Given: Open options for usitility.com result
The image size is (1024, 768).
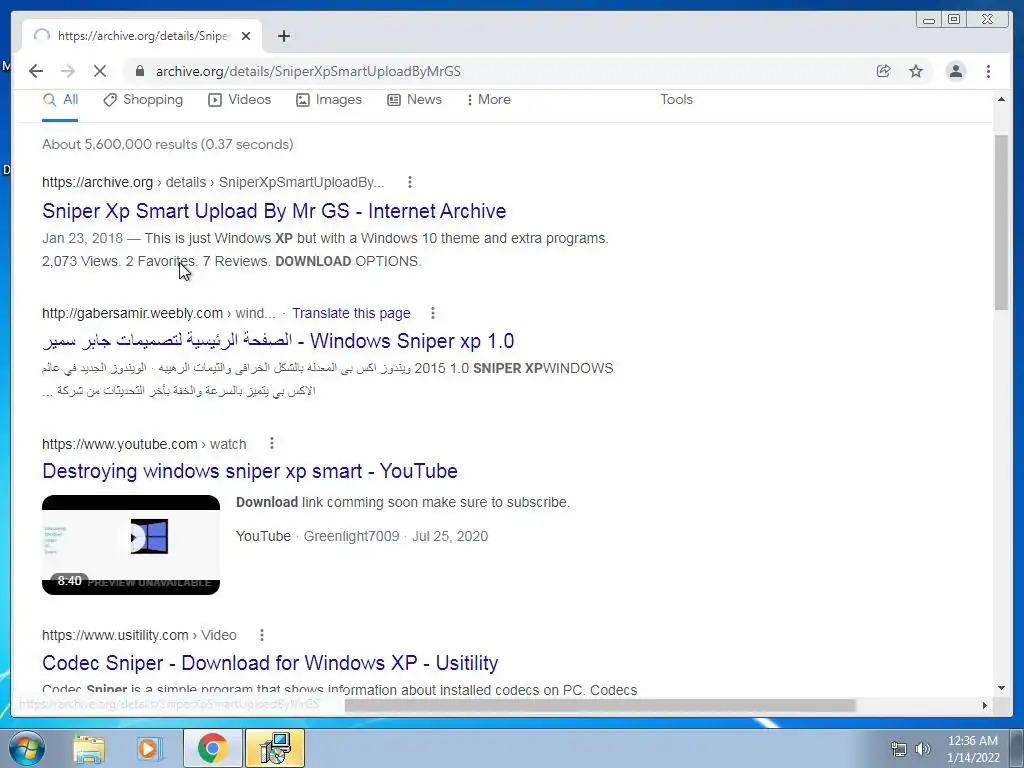Looking at the screenshot, I should point(261,635).
